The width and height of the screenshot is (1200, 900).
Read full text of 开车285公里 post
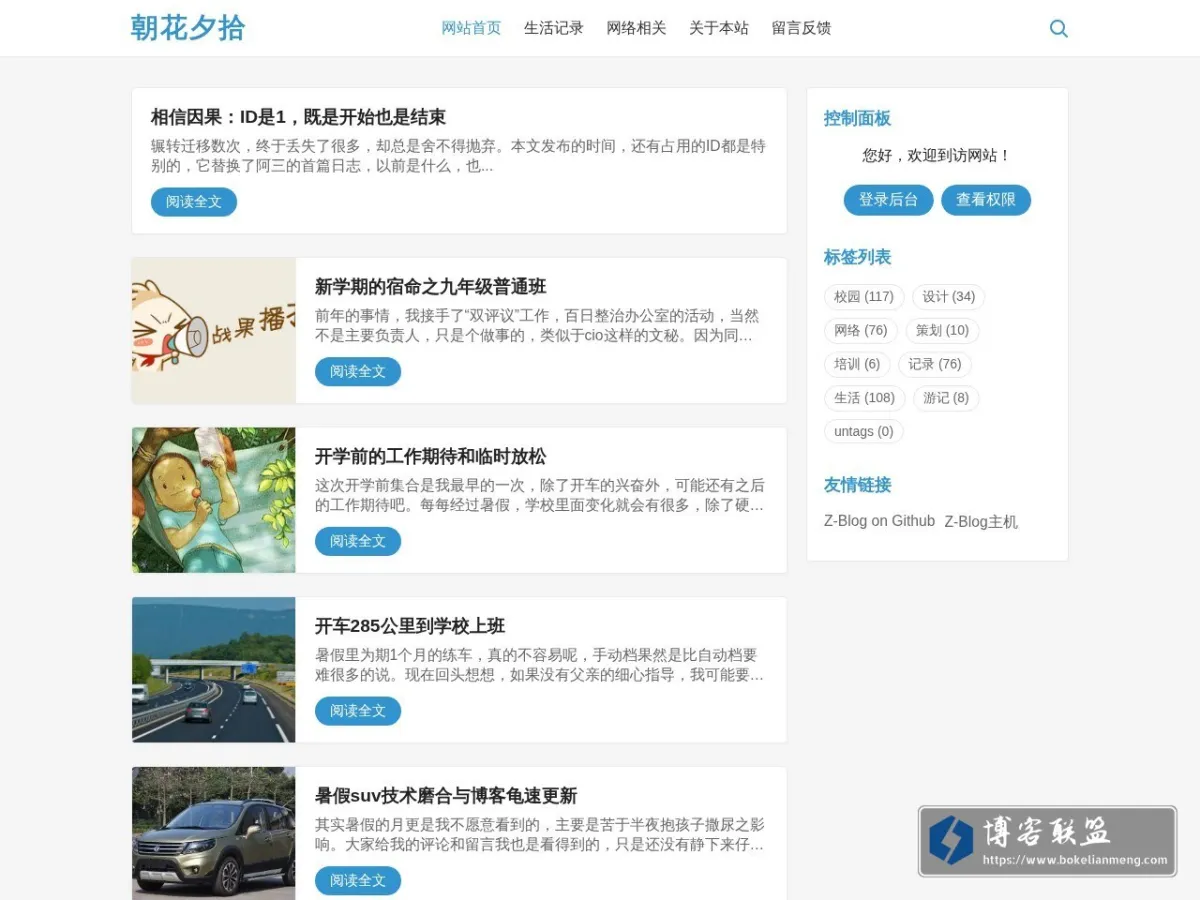tap(358, 712)
